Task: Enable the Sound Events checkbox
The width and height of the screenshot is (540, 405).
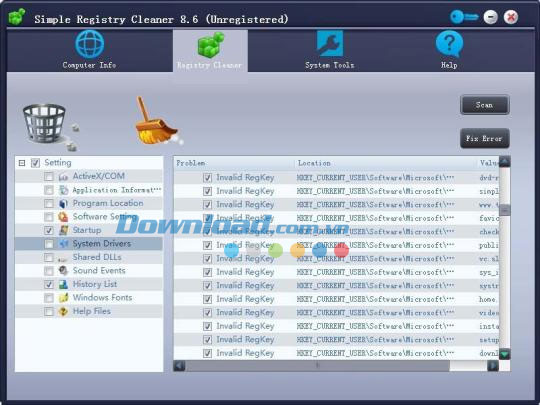Action: pos(49,271)
